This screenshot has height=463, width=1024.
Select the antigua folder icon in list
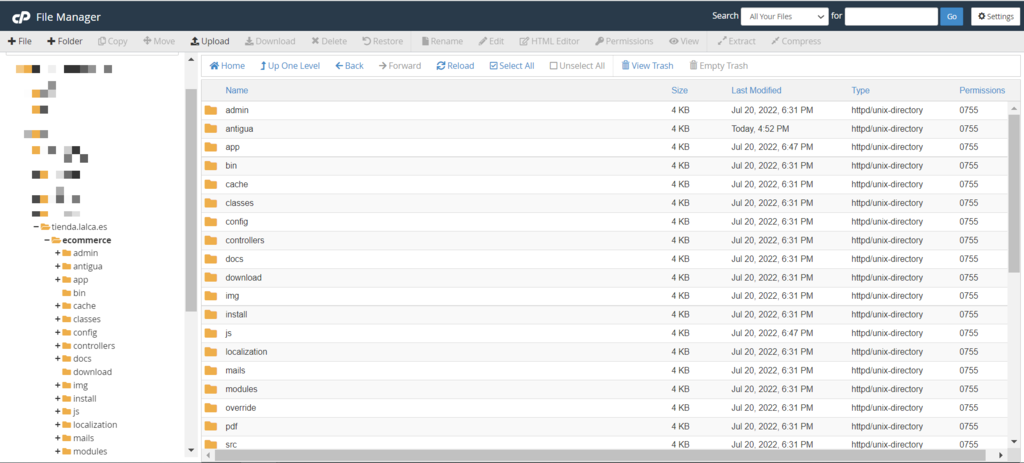point(210,129)
